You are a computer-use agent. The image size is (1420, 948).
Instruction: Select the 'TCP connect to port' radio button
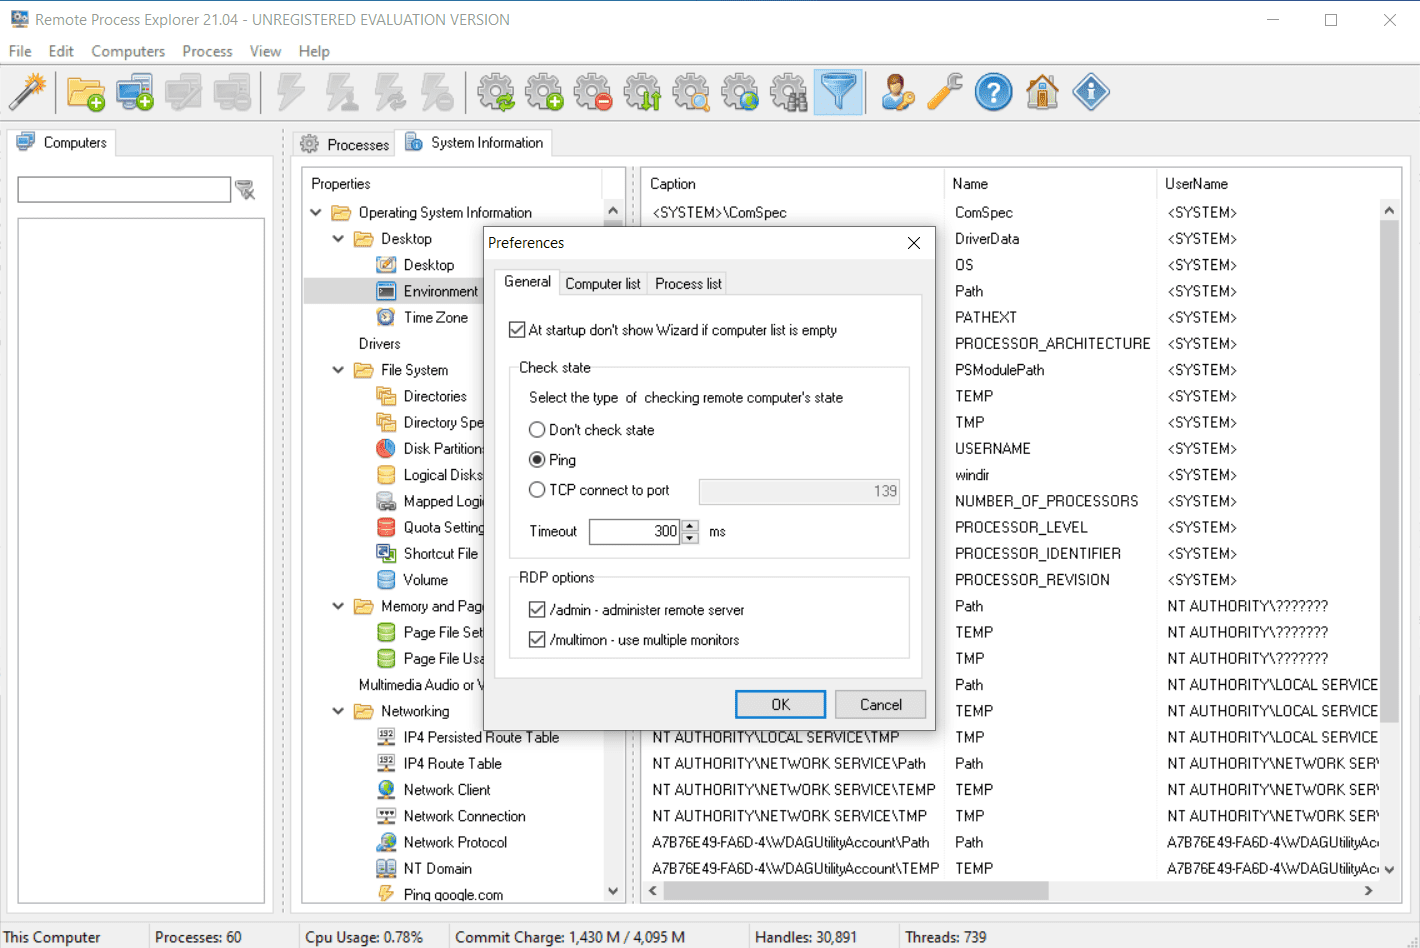click(537, 490)
